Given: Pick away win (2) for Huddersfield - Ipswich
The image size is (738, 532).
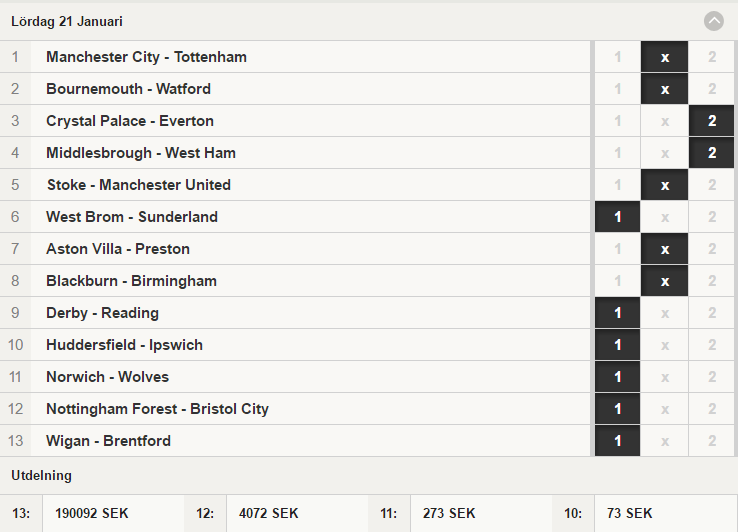Looking at the screenshot, I should click(x=712, y=345).
